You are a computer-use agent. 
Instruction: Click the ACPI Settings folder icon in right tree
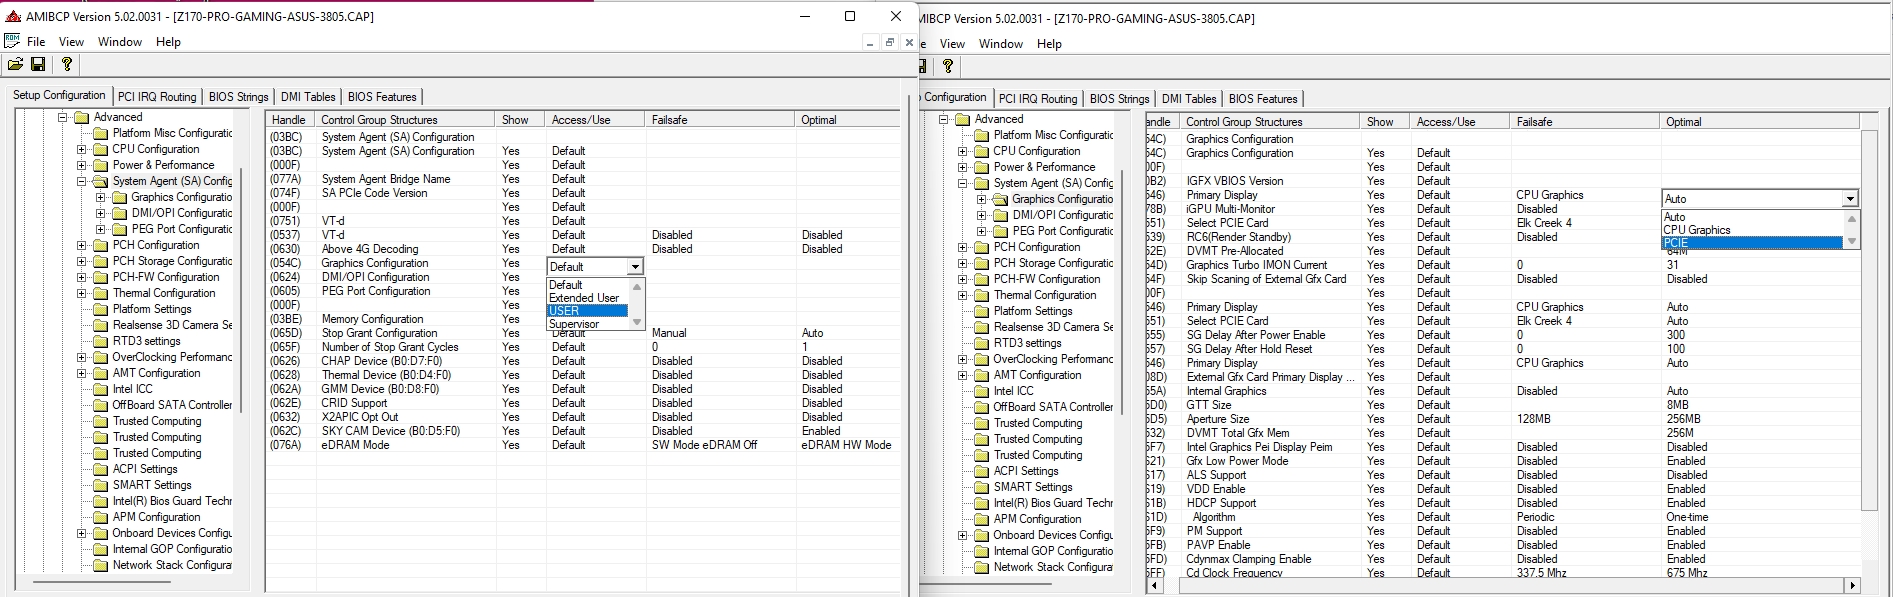[982, 471]
